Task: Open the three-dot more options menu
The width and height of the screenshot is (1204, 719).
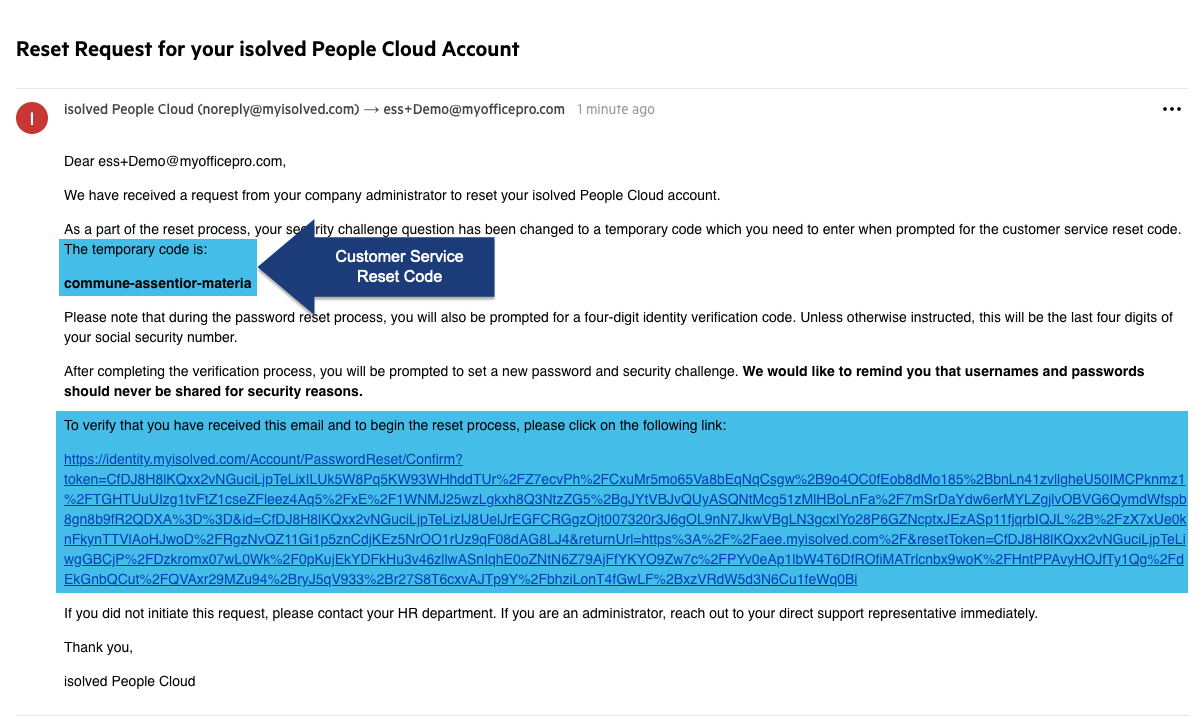Action: 1172,110
